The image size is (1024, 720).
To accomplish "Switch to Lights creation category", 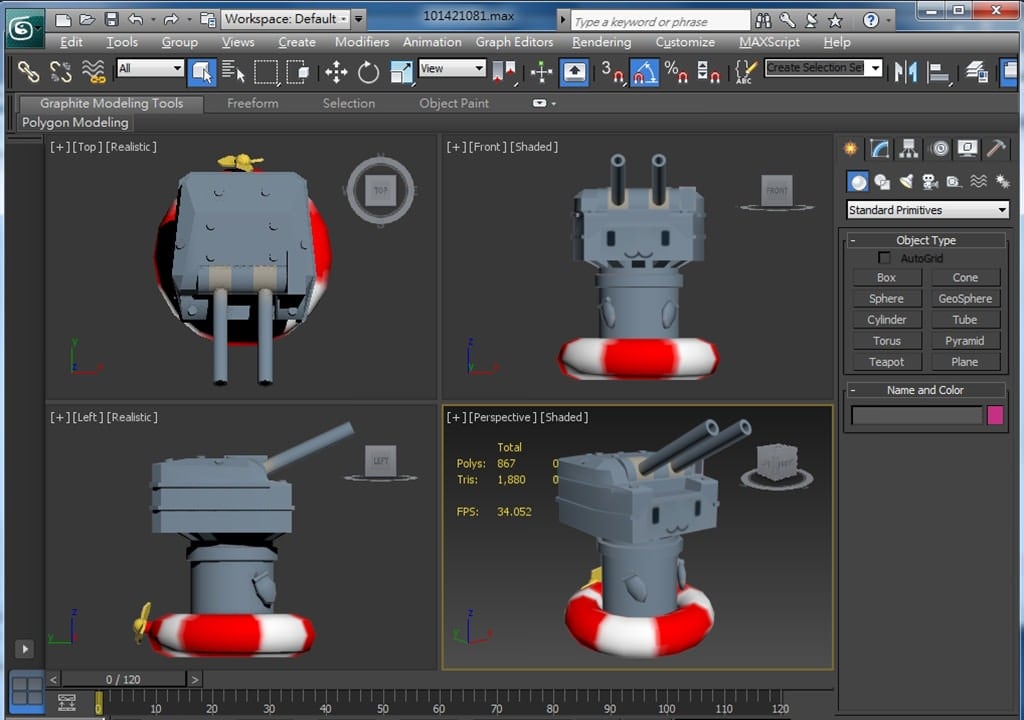I will [906, 181].
